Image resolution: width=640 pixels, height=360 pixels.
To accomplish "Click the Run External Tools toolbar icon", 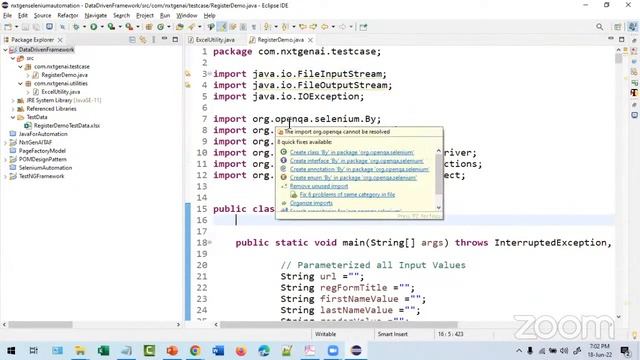I will click(x=129, y=27).
